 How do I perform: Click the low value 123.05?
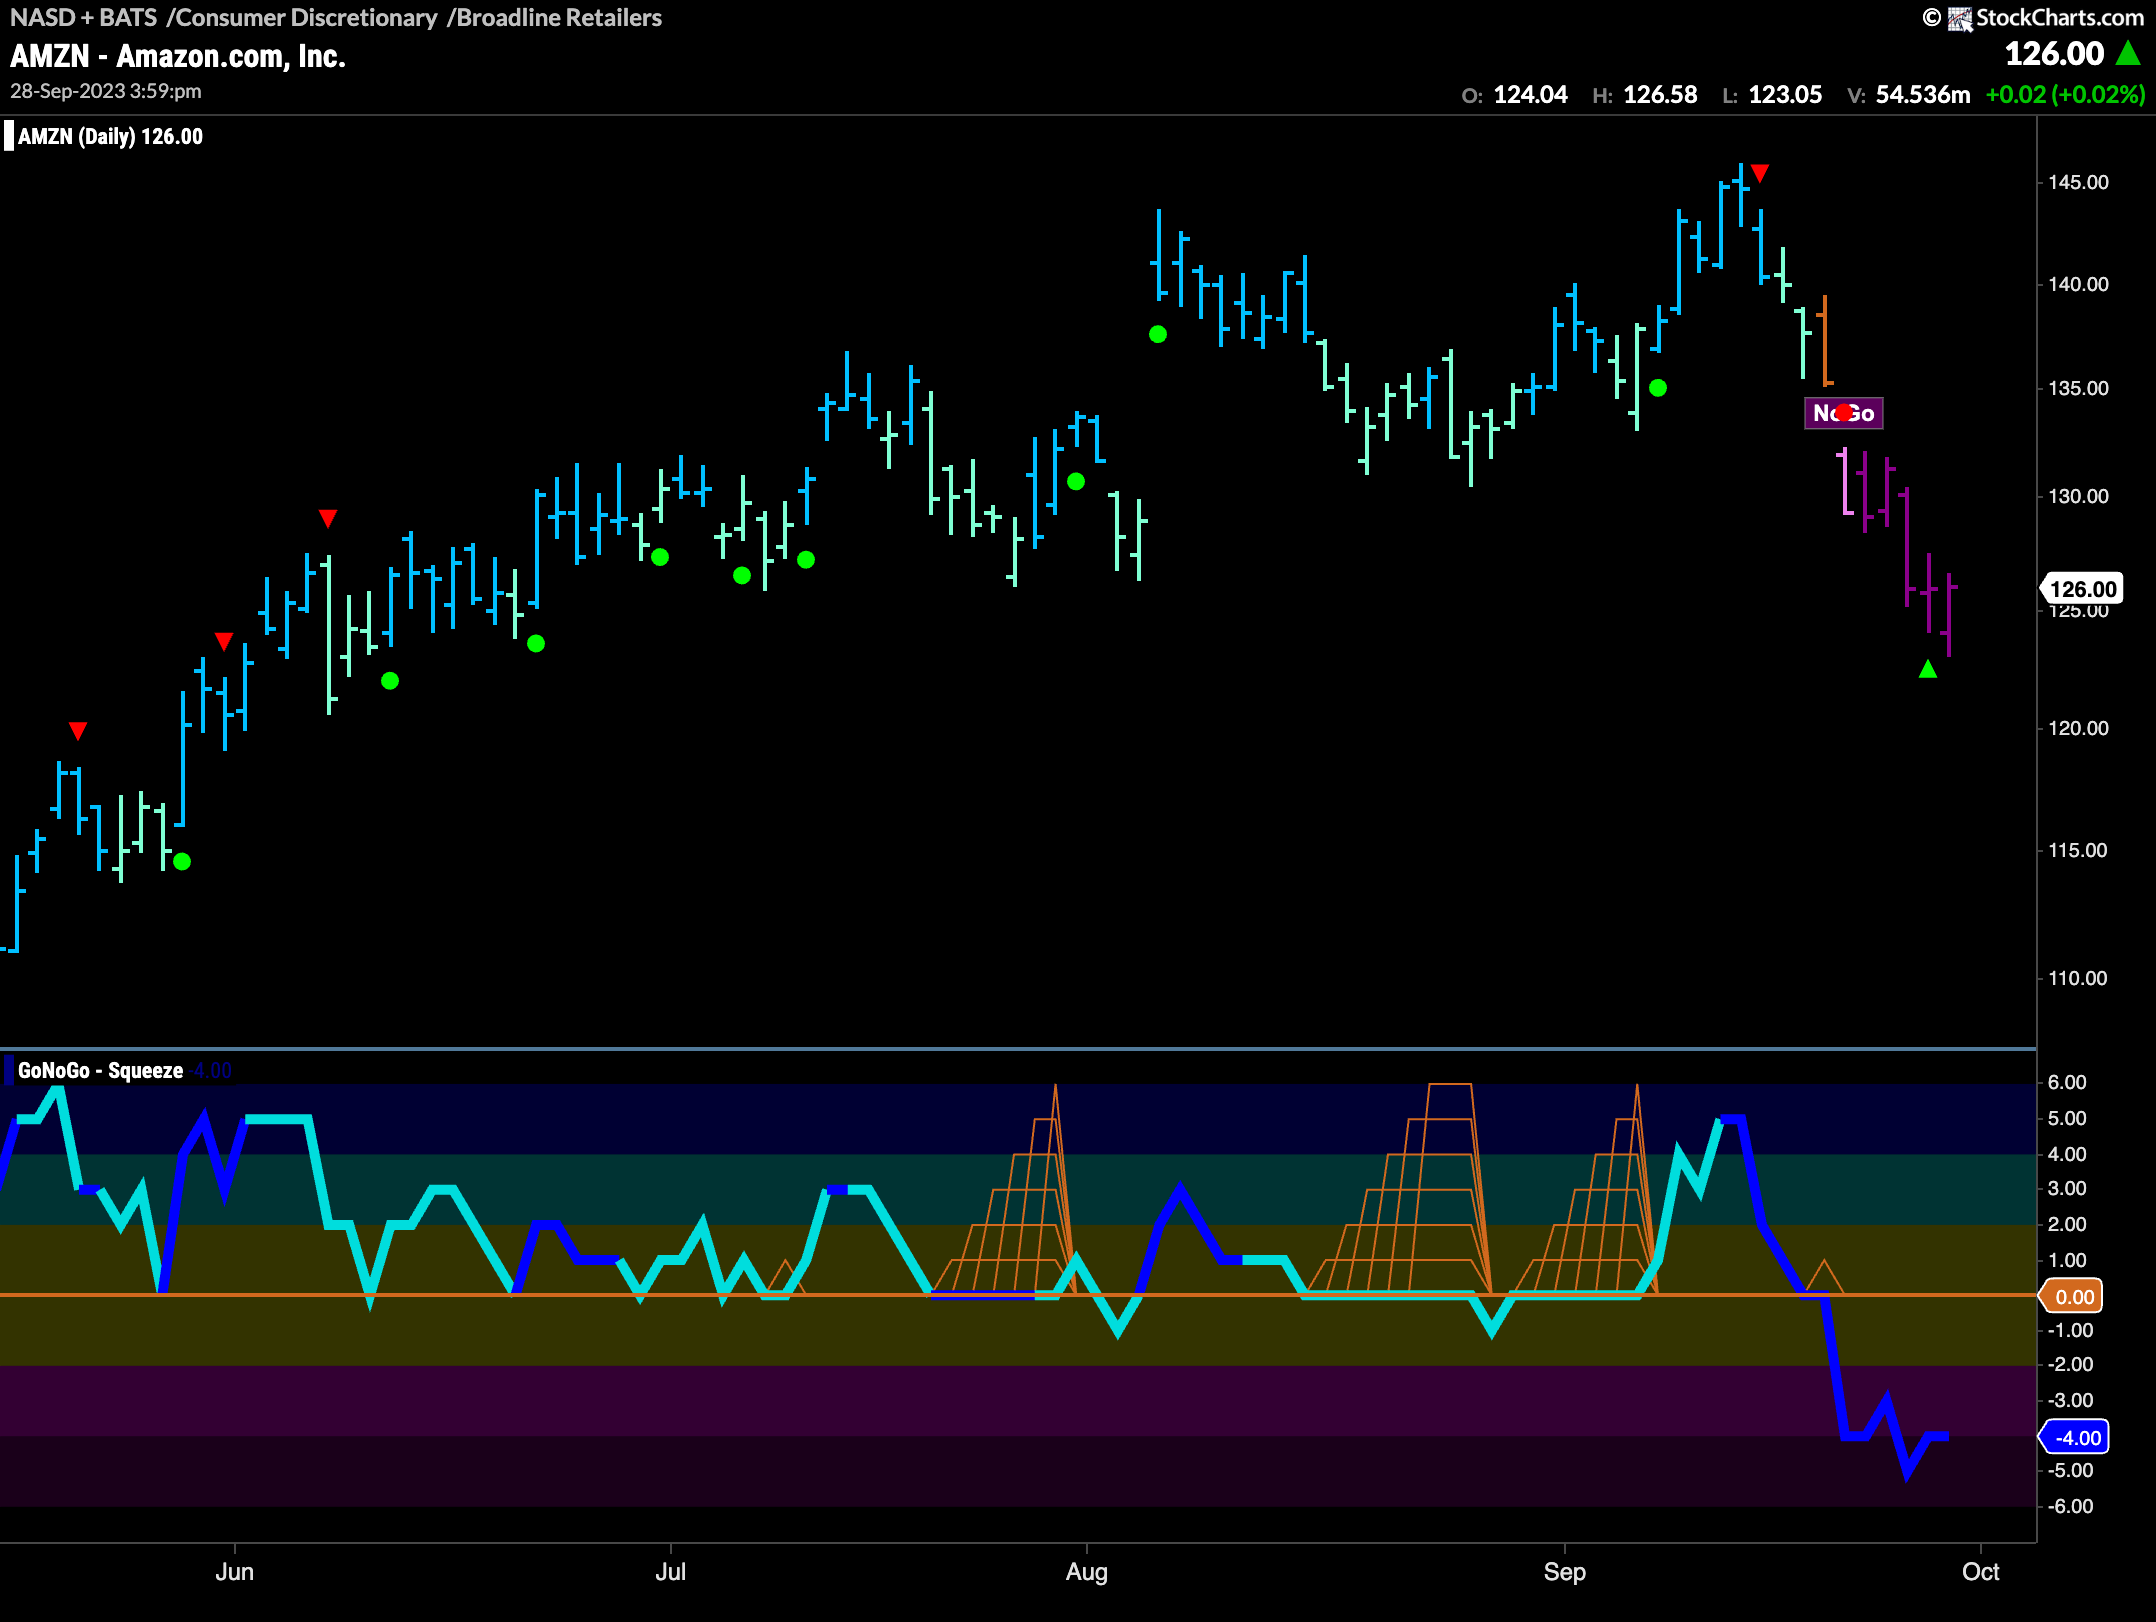[x=1785, y=95]
